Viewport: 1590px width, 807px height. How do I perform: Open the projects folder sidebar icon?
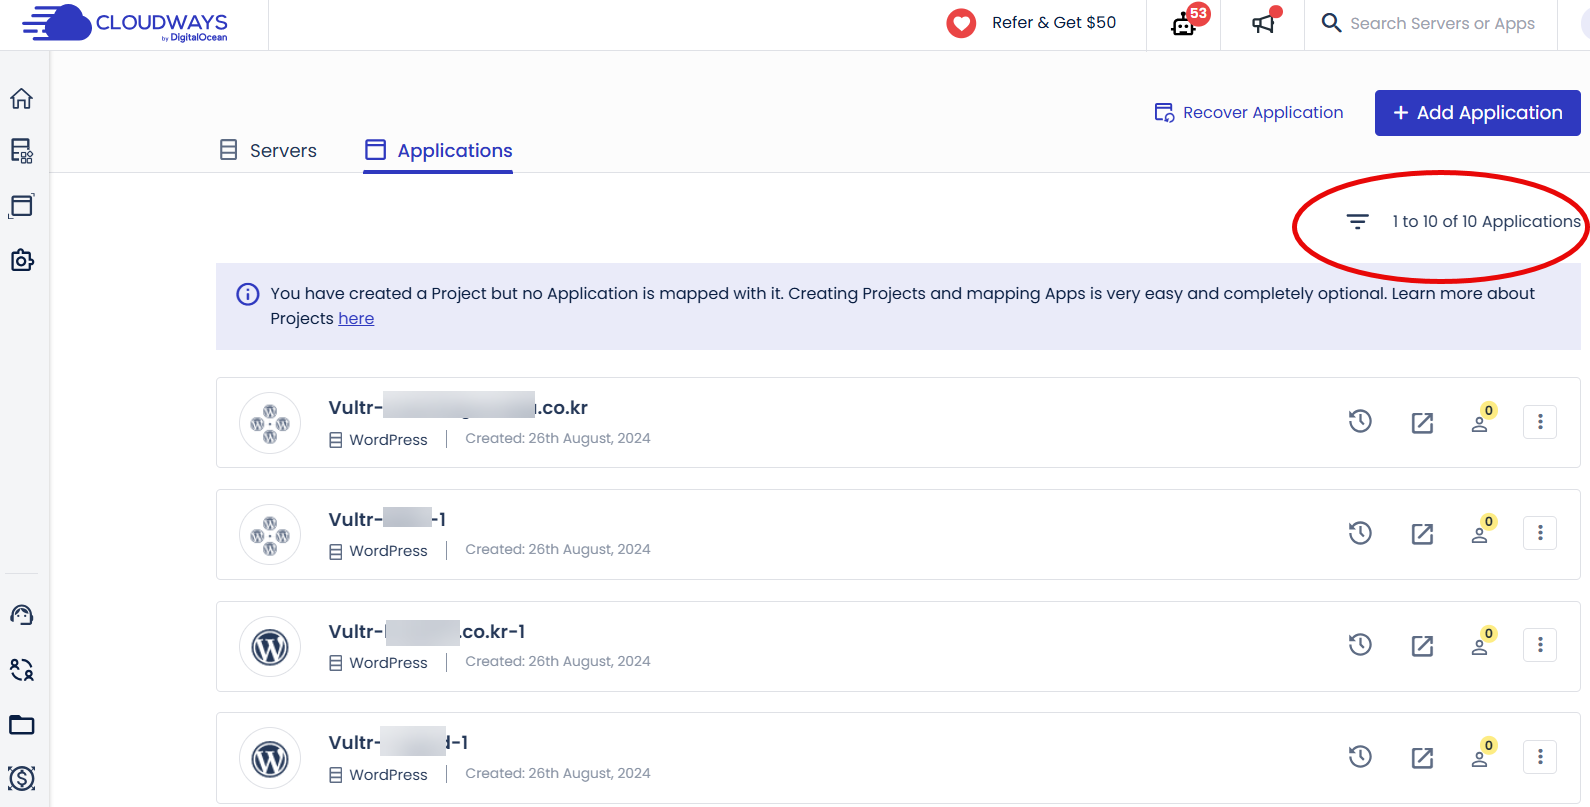point(21,724)
